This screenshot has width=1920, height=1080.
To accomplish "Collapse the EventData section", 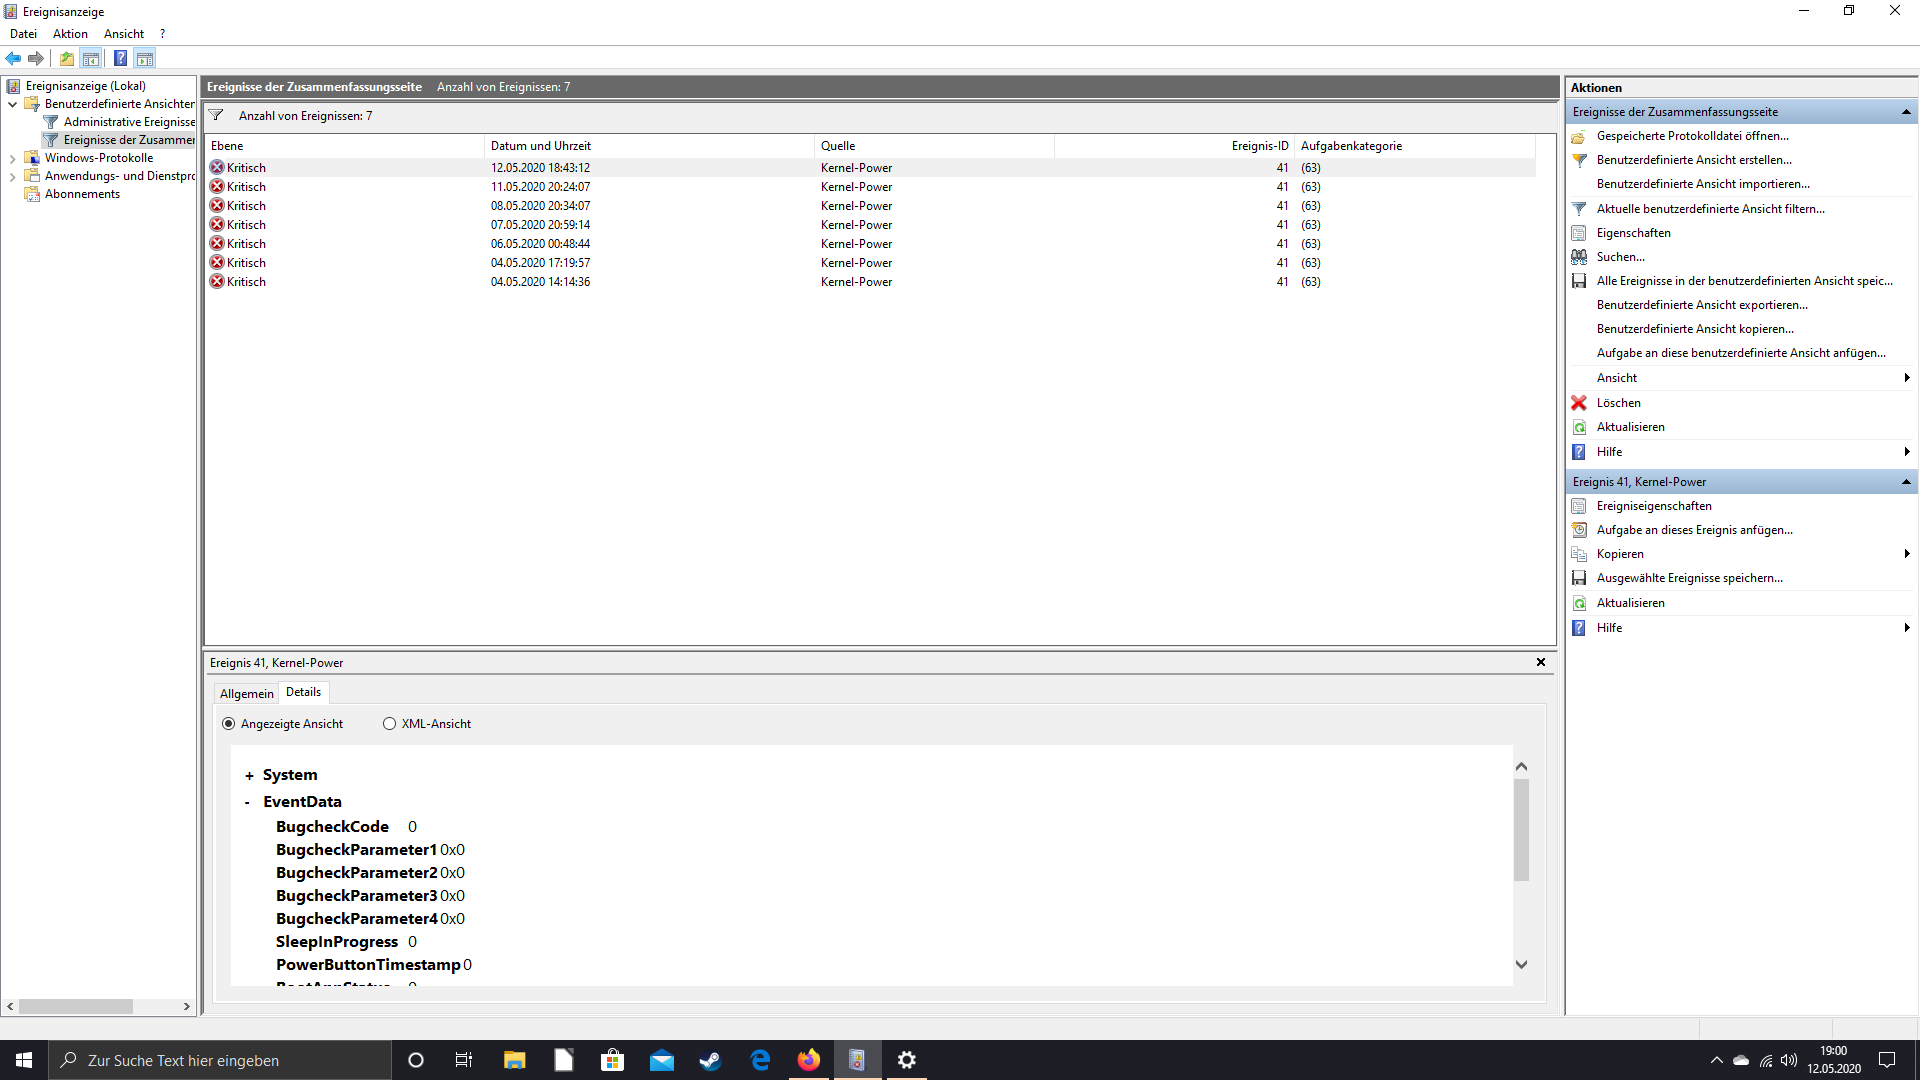I will point(248,802).
